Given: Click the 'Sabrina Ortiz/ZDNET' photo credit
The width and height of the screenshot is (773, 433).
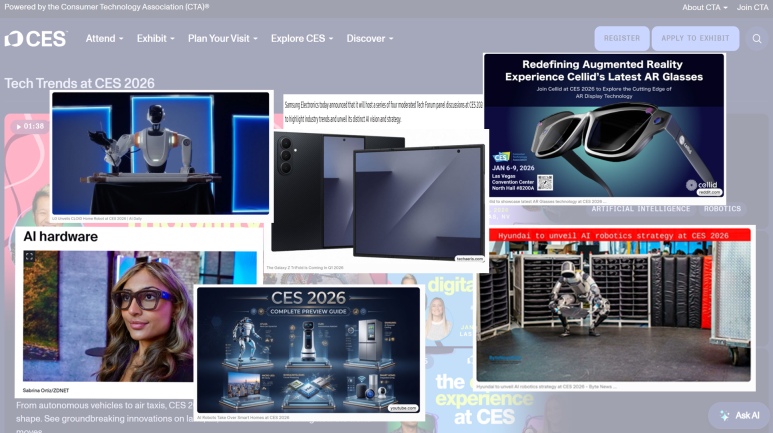Looking at the screenshot, I should click(46, 390).
